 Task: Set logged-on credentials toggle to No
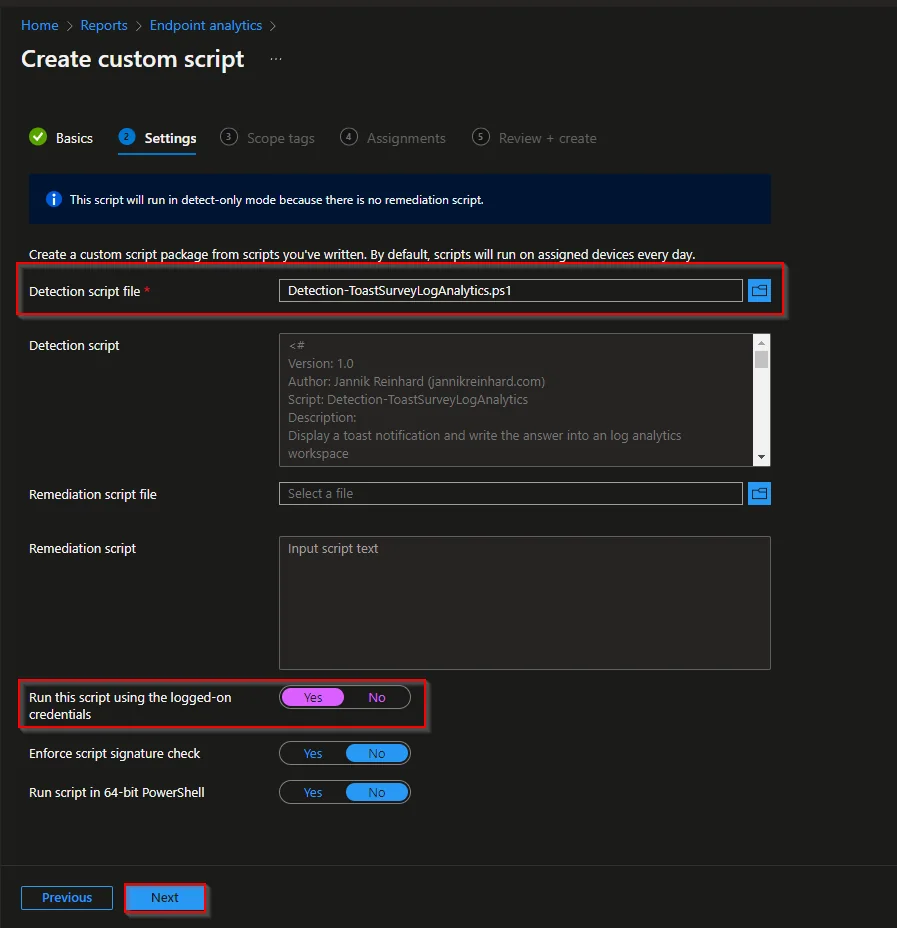(x=376, y=697)
